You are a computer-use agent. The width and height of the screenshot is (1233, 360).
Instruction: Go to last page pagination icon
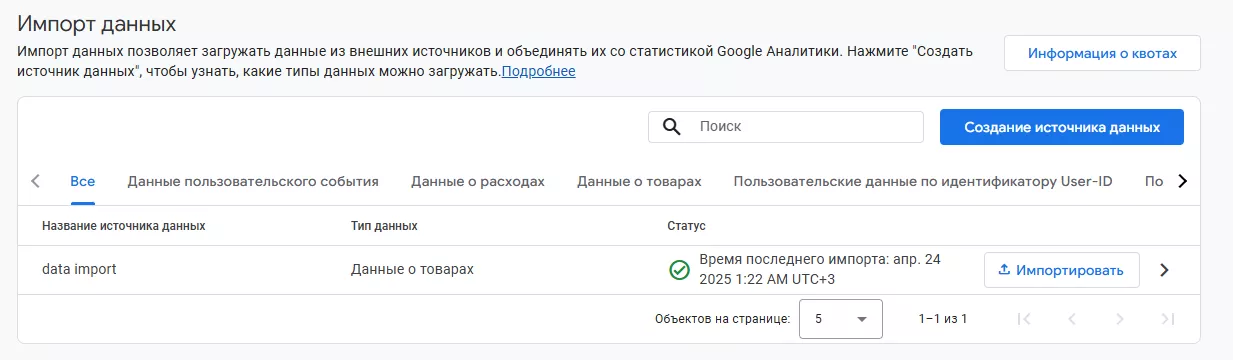tap(1167, 319)
